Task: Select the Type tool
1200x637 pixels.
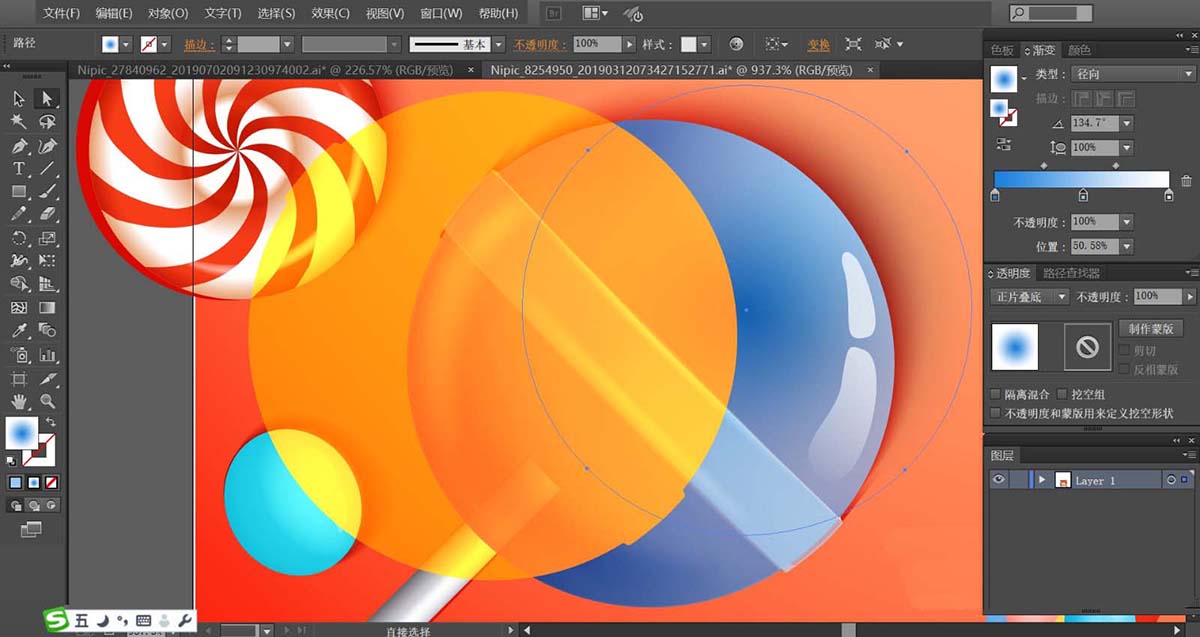Action: (18, 168)
